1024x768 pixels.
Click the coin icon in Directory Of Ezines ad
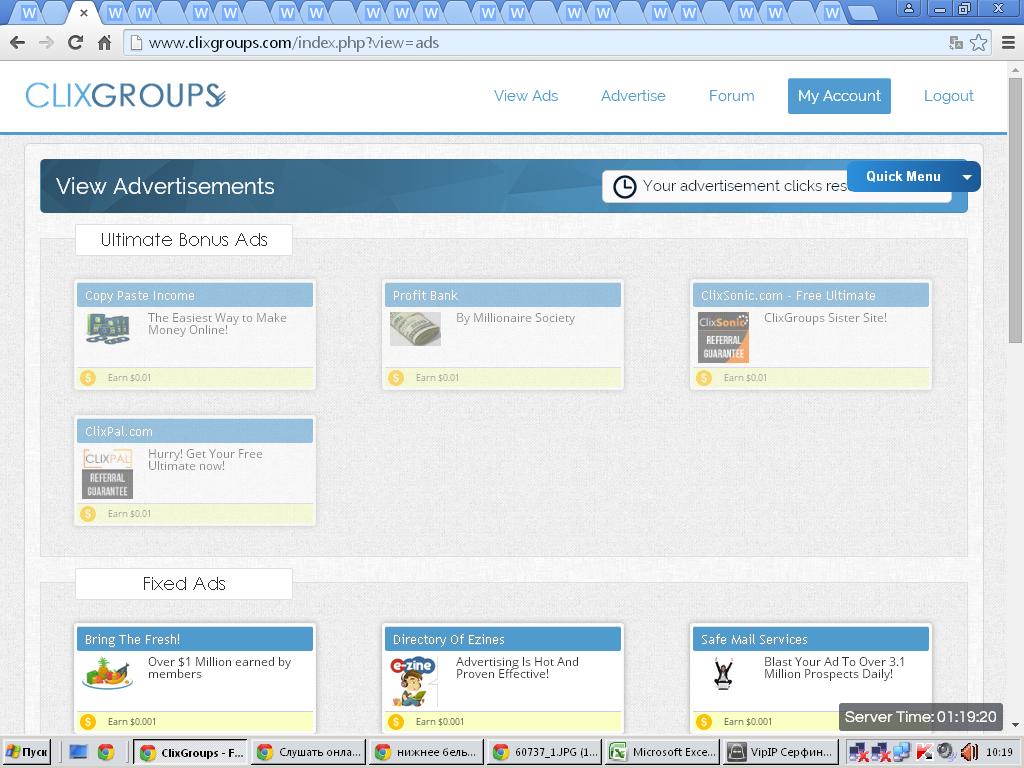tap(396, 722)
